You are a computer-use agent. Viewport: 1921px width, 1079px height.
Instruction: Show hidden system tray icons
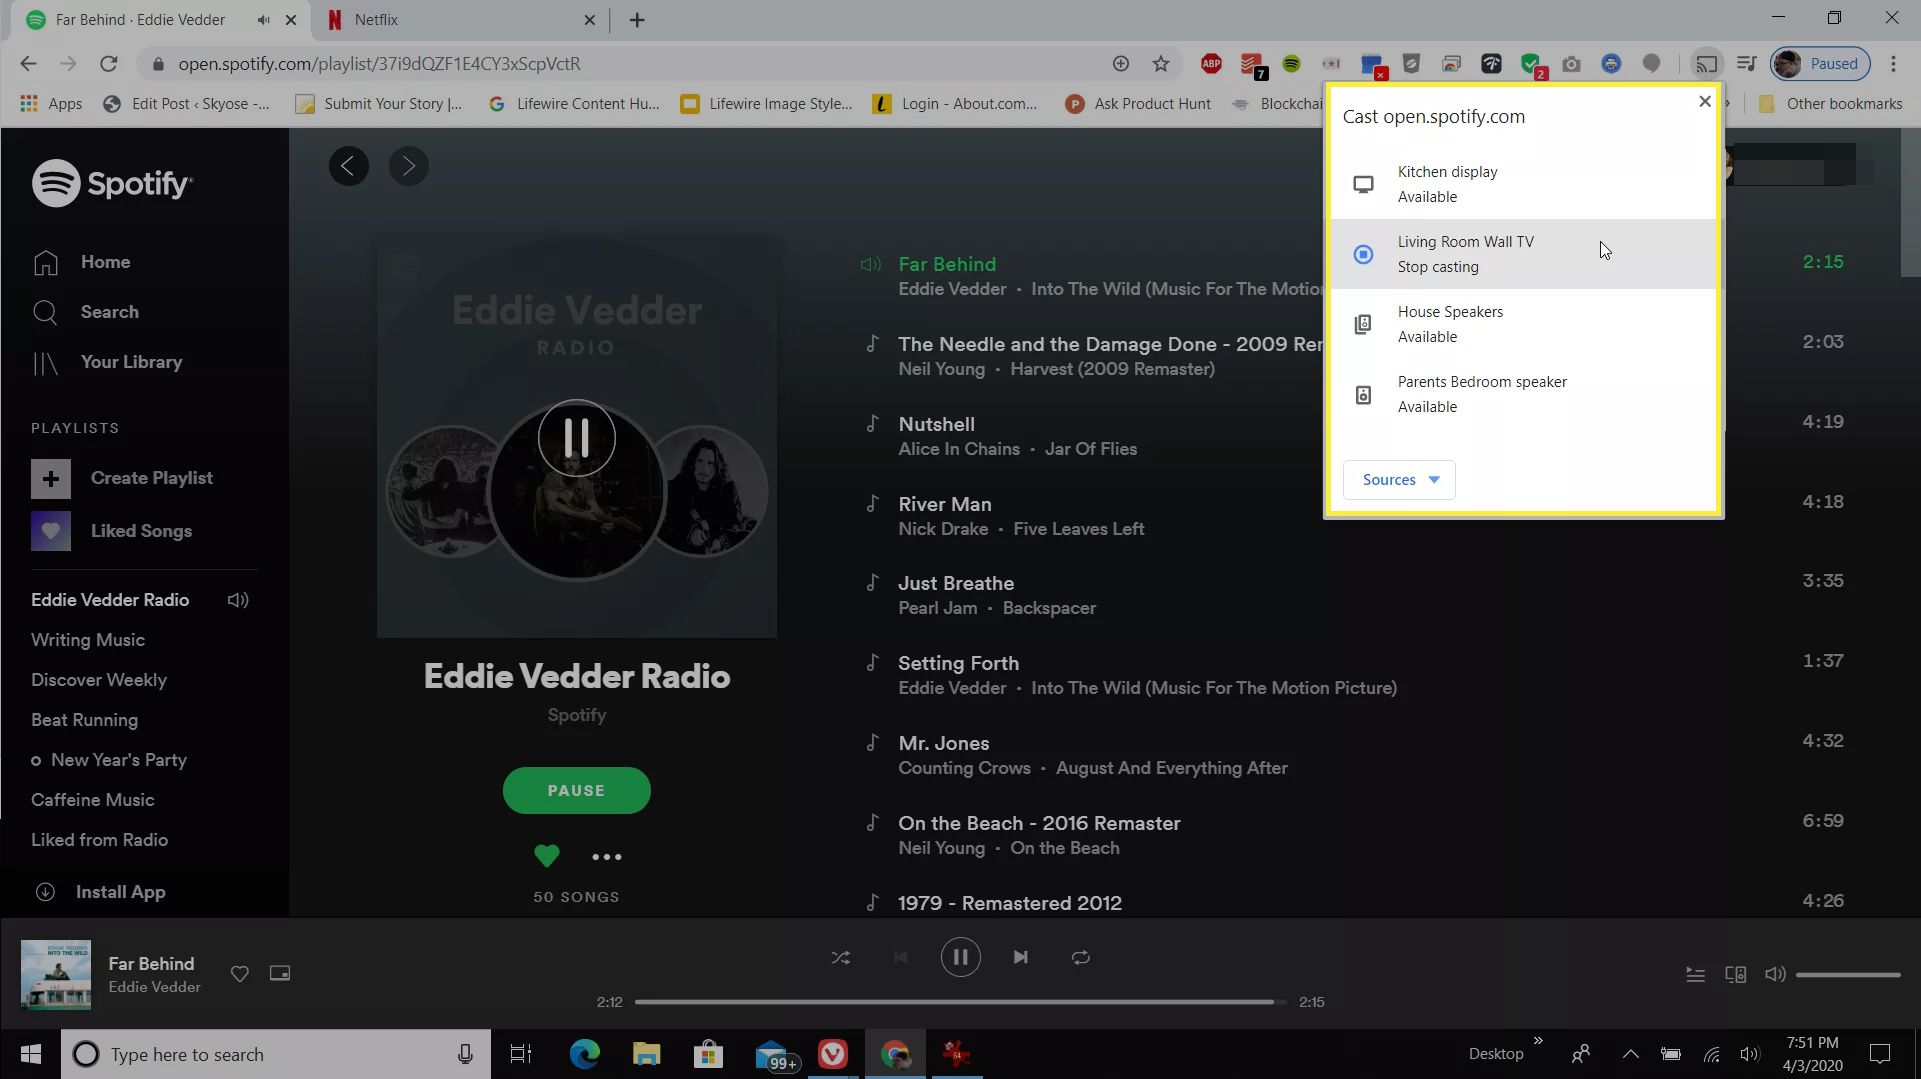tap(1630, 1054)
